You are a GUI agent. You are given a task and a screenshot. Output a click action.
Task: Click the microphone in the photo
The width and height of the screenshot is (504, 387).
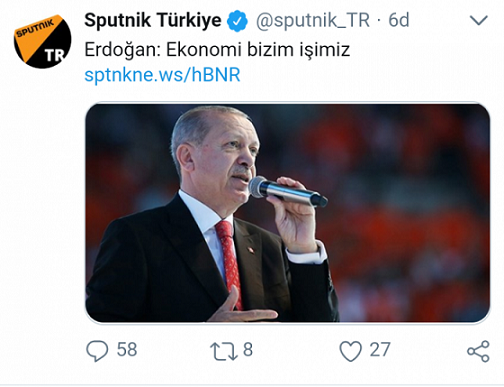288,191
